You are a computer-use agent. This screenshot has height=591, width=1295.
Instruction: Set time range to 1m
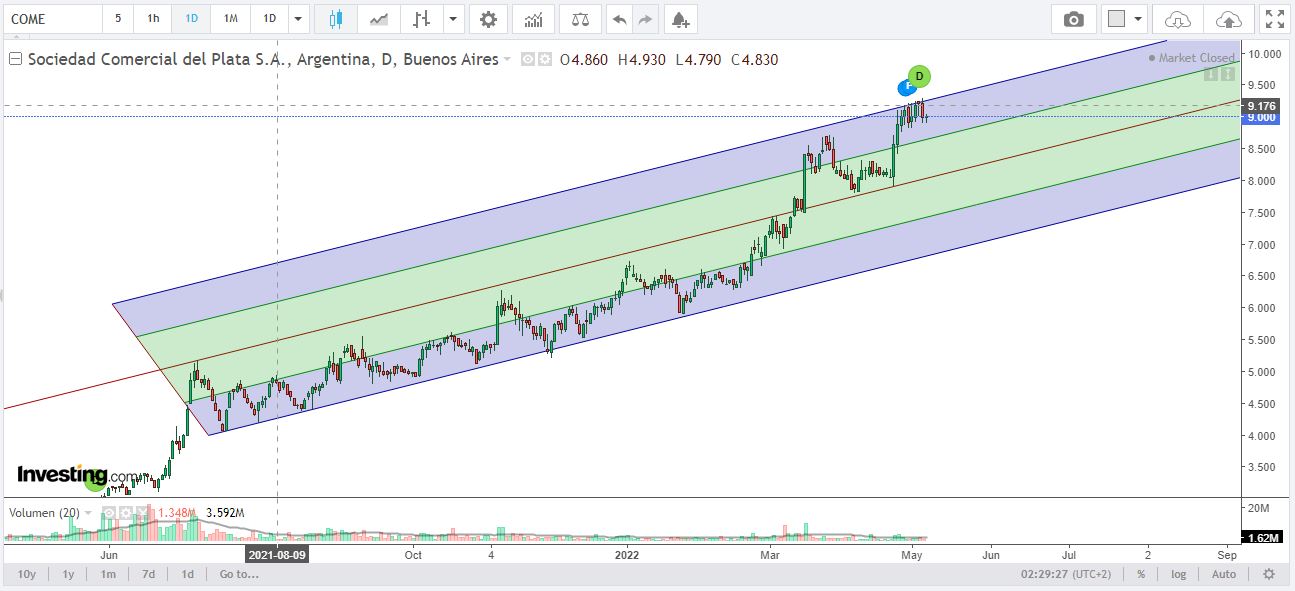coord(108,574)
